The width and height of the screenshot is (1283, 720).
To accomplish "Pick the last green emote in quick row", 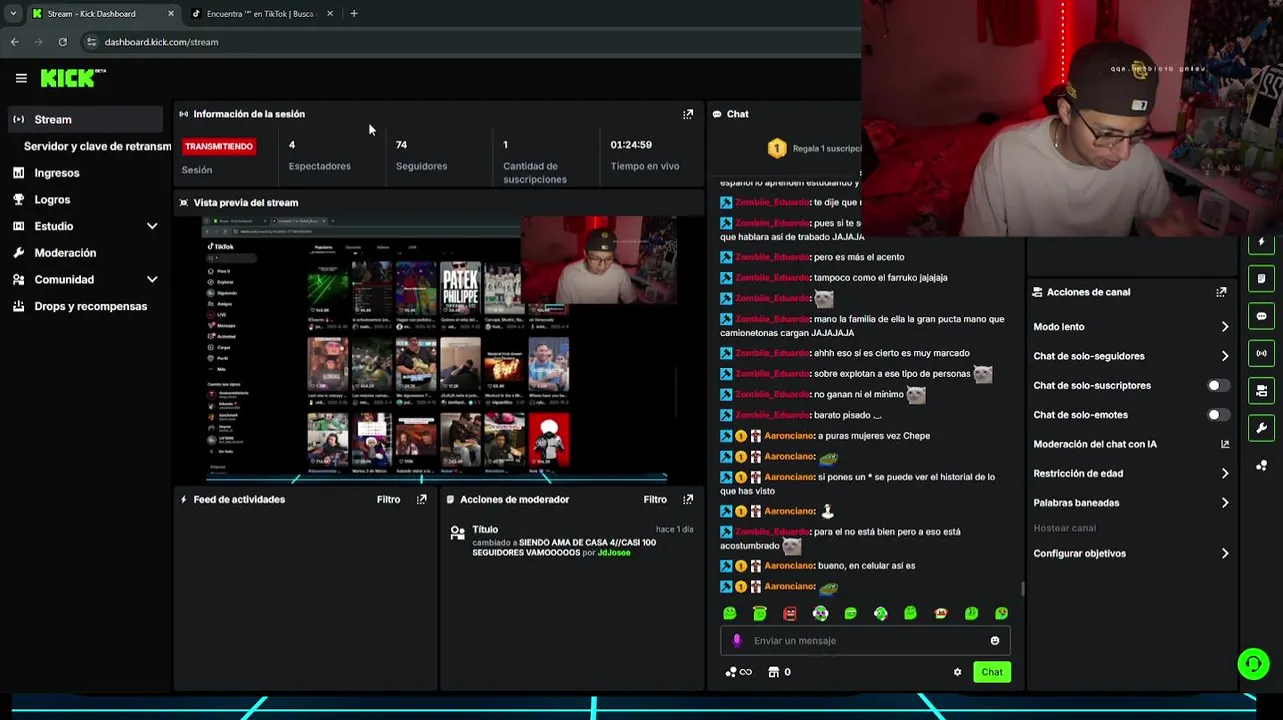I will point(1001,613).
